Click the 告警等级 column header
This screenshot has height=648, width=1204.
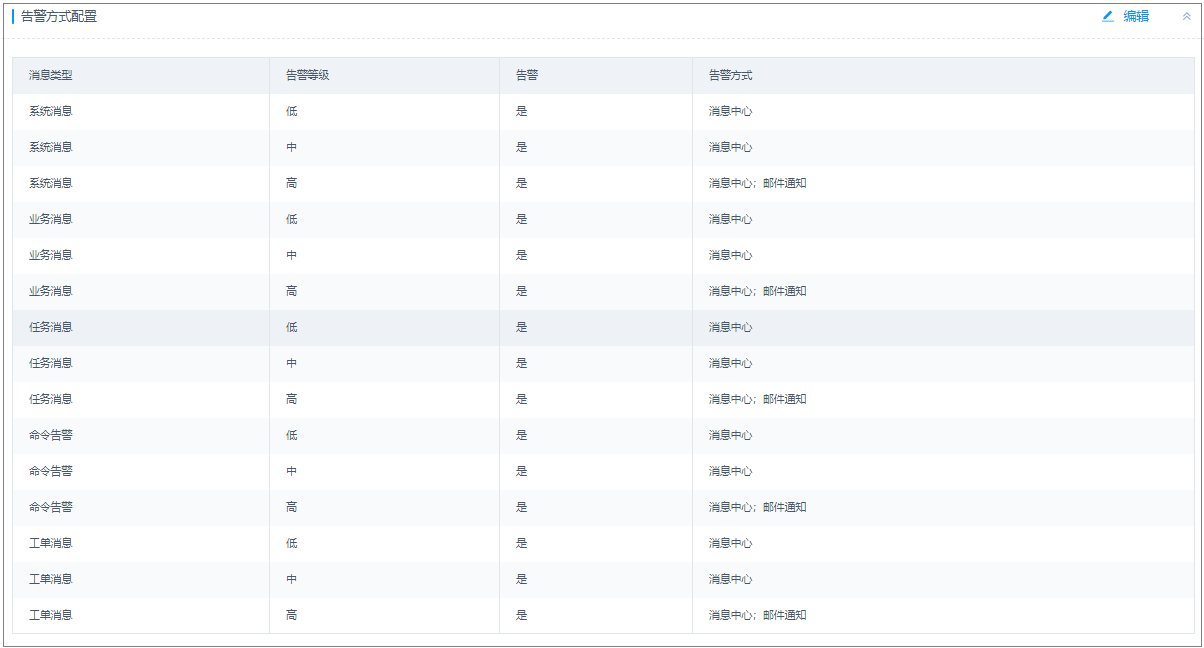(307, 75)
